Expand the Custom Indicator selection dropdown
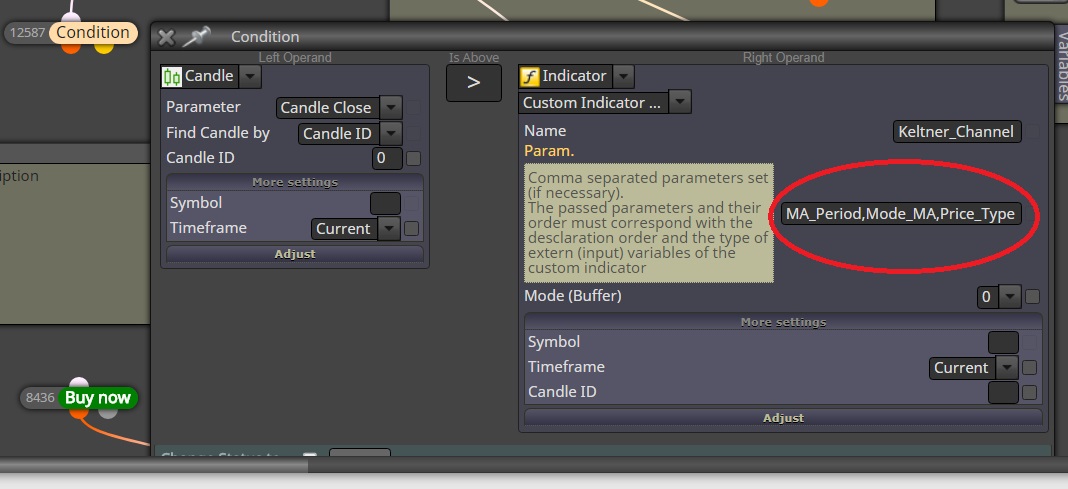The image size is (1068, 489). pyautogui.click(x=680, y=103)
